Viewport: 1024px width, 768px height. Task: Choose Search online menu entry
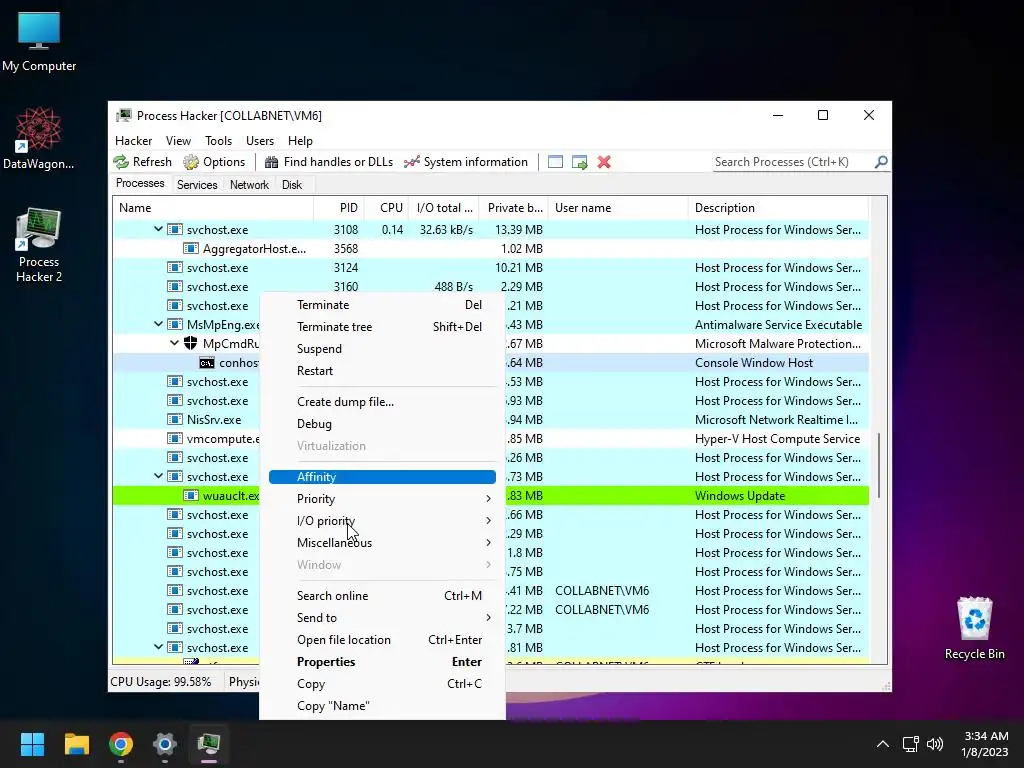382,596
